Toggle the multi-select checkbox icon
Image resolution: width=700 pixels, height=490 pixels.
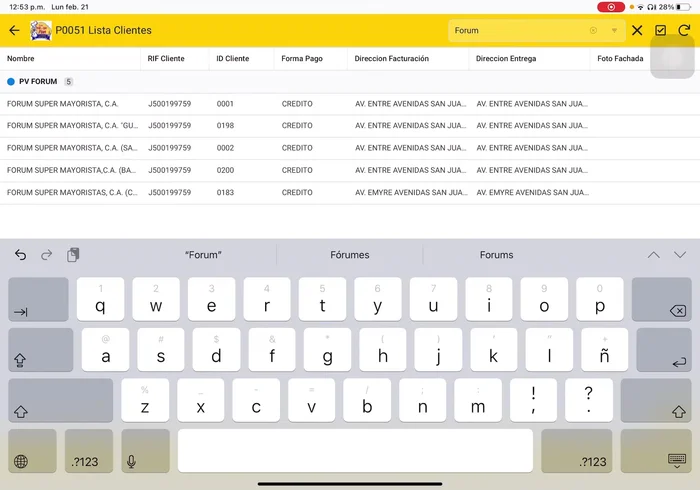[661, 31]
